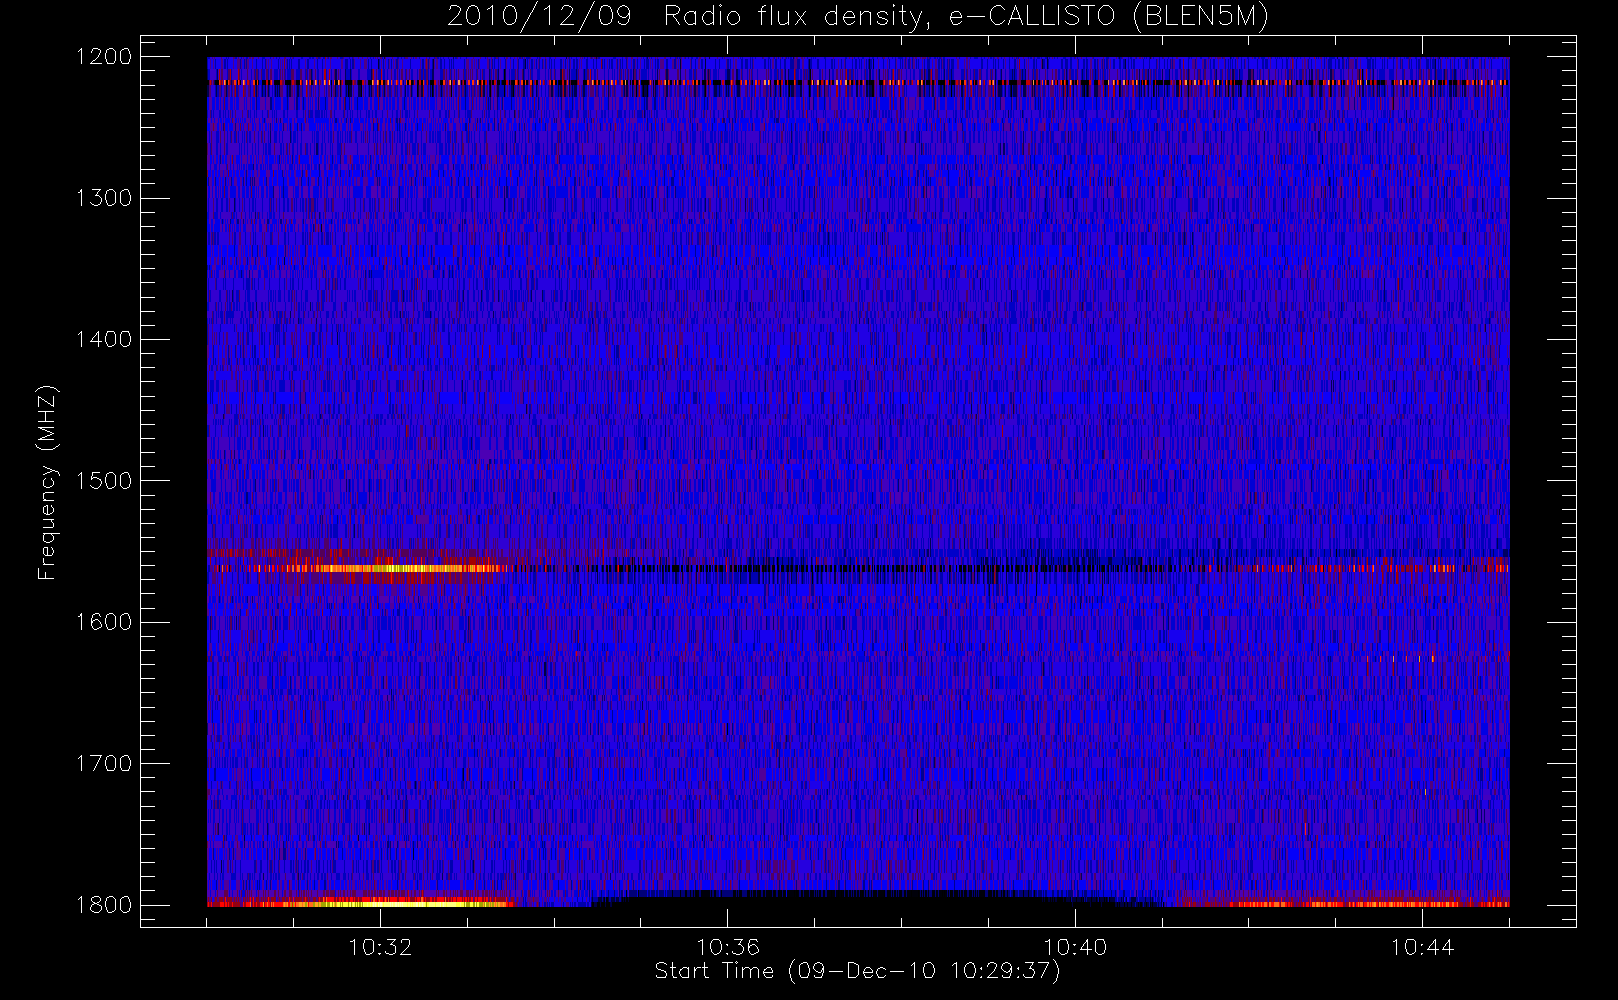Click the 10:32 time axis label
This screenshot has width=1618, height=1000.
pos(380,947)
